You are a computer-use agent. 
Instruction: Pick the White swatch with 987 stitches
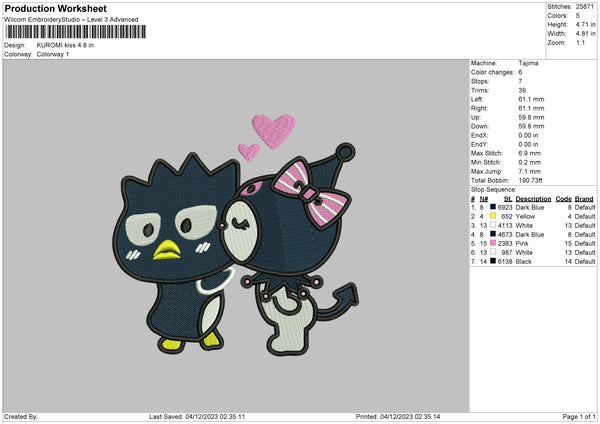[493, 252]
